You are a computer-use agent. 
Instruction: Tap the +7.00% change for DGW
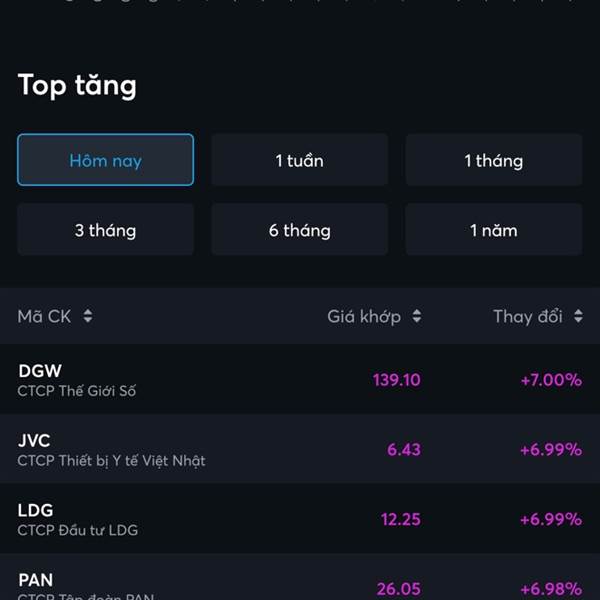(551, 380)
